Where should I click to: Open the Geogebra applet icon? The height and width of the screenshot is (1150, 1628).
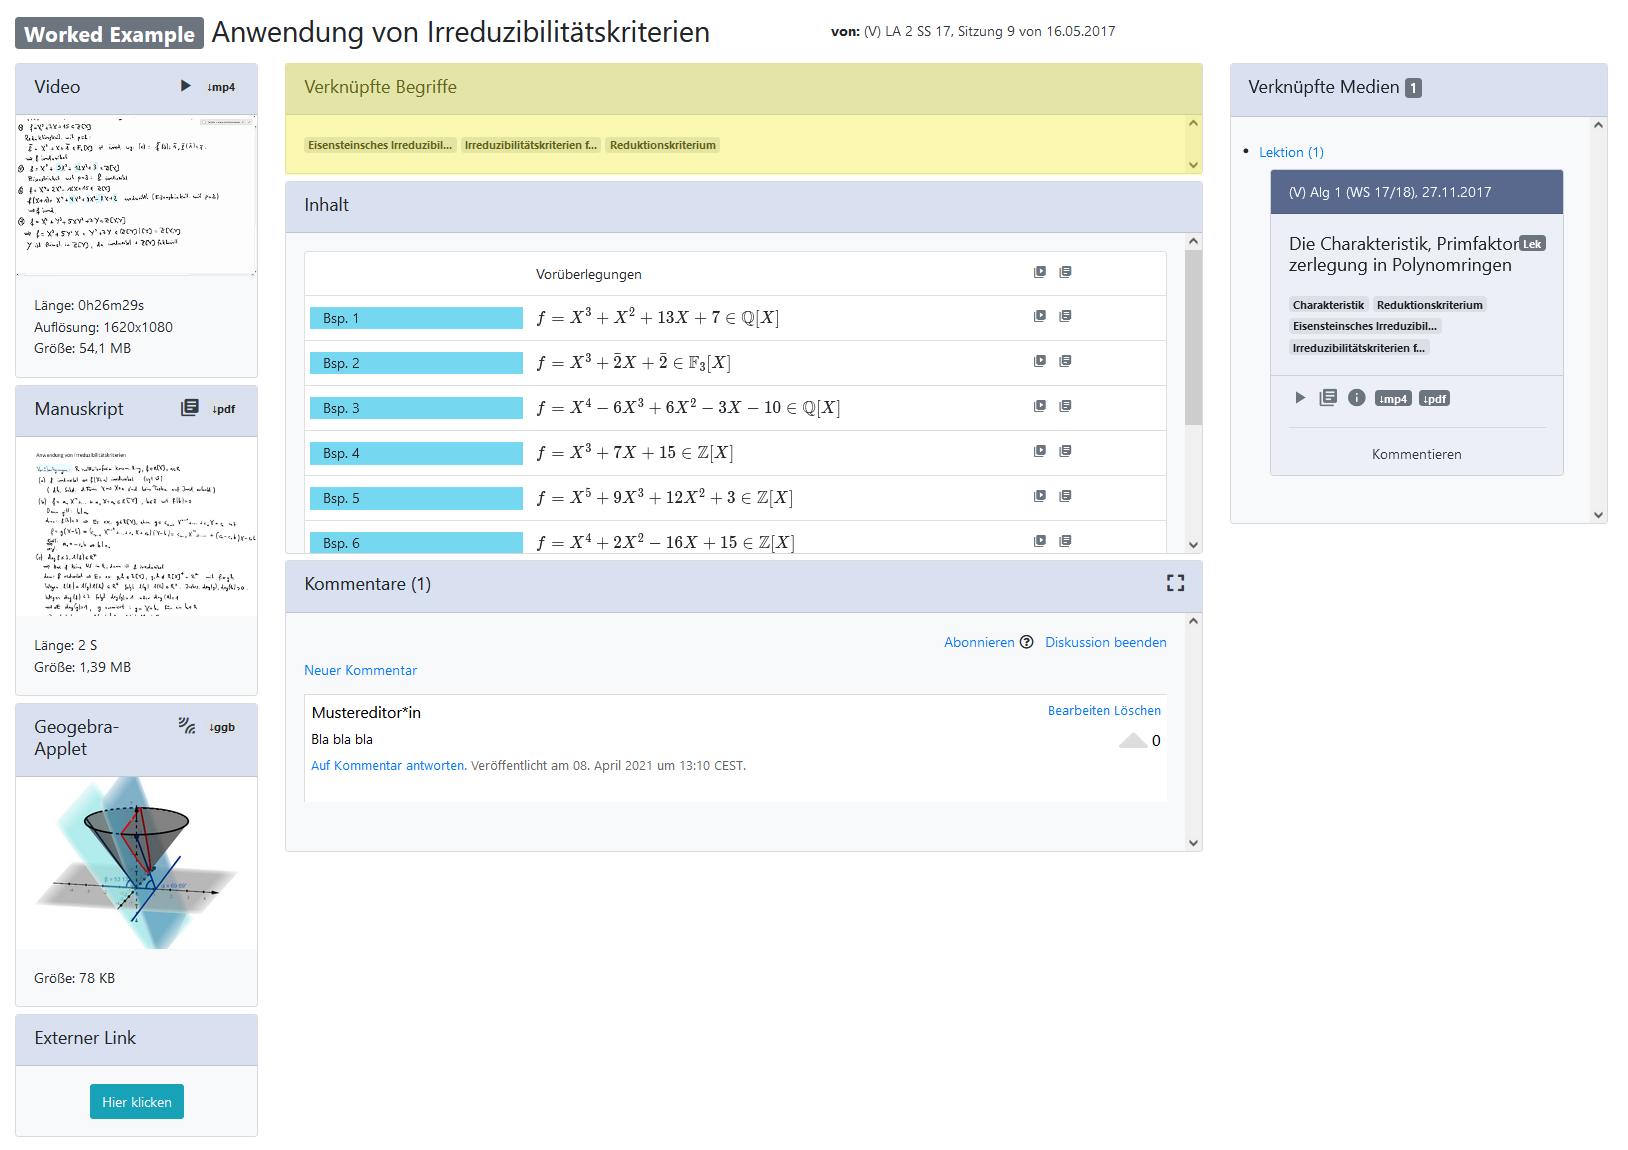click(x=187, y=726)
